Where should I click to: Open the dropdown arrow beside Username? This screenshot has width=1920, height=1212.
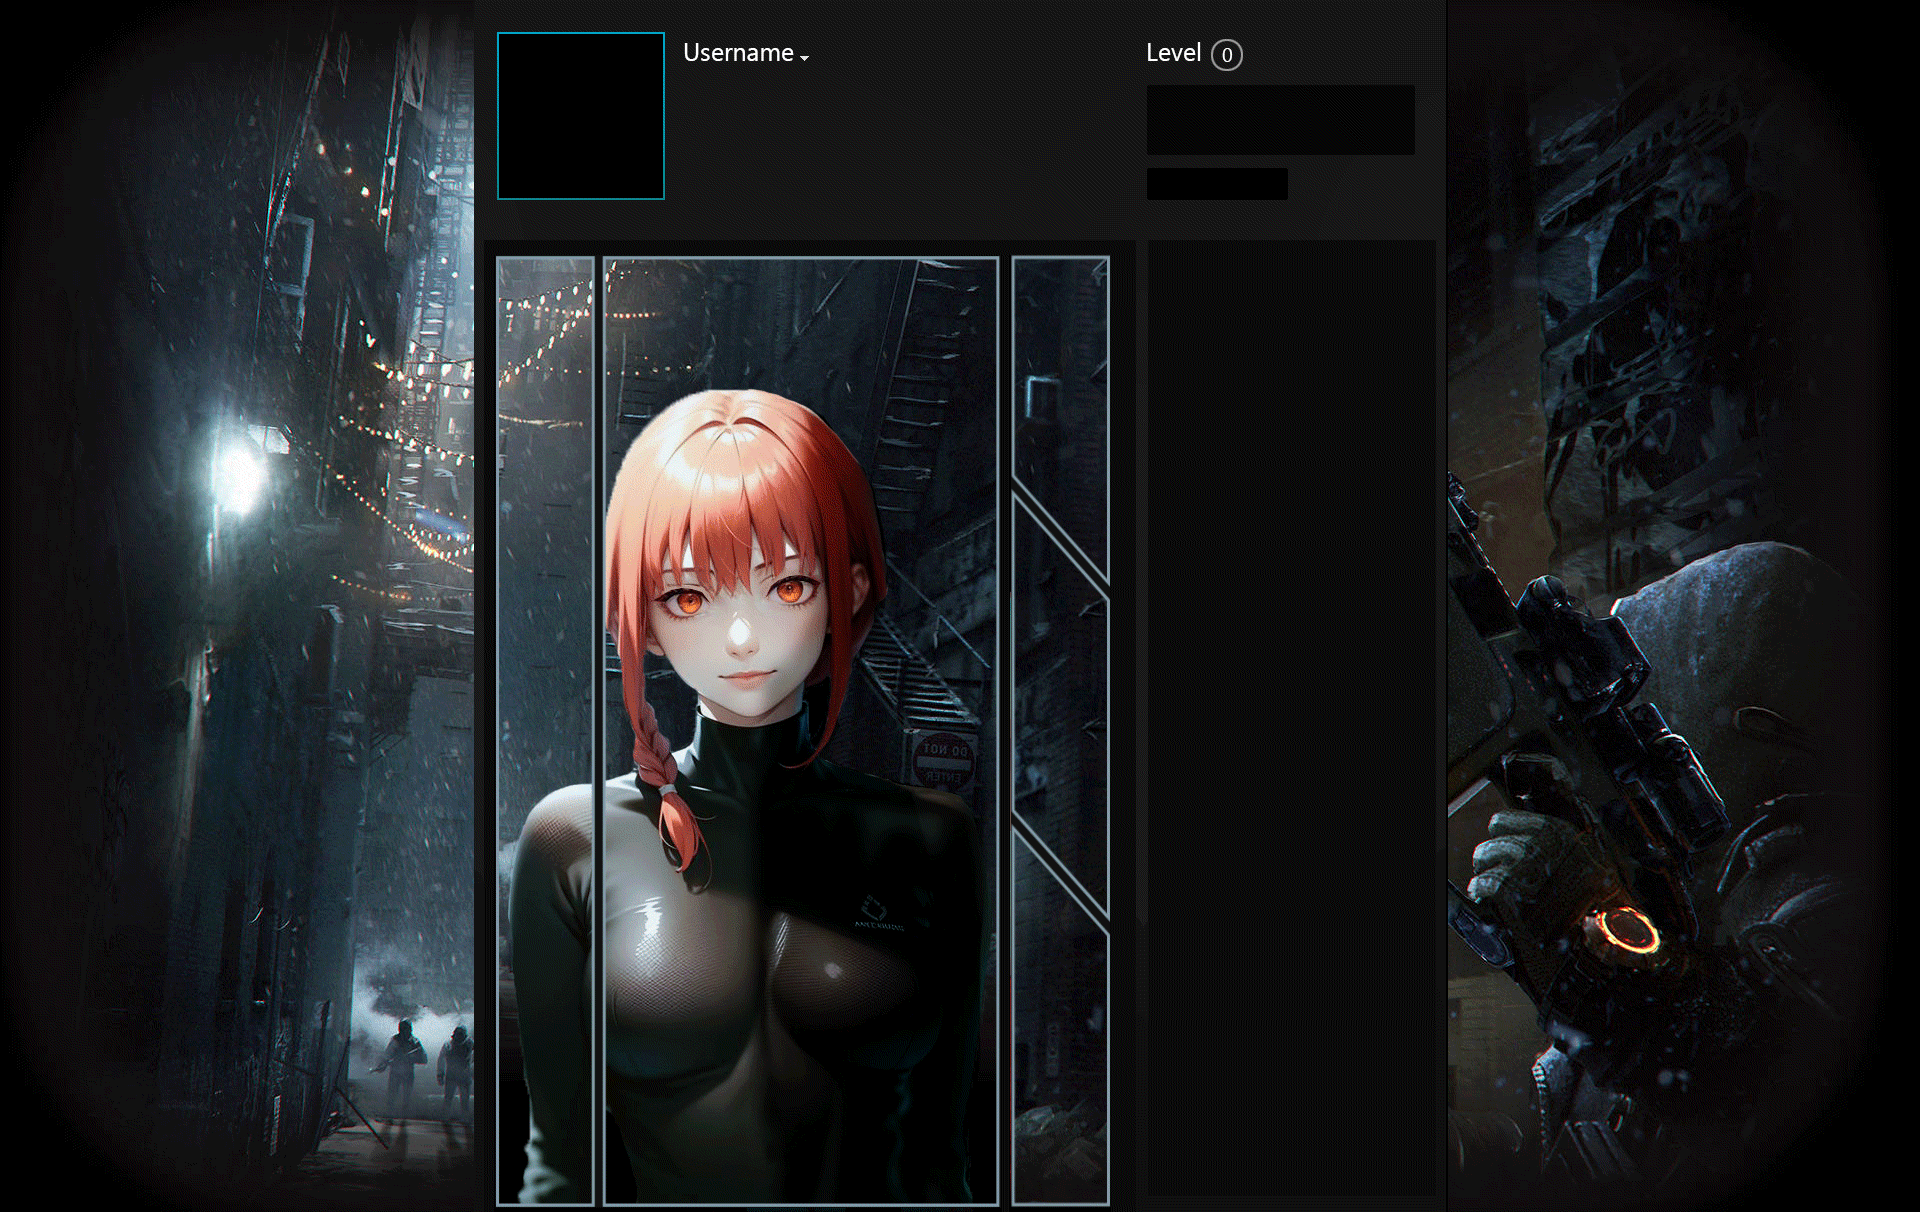804,58
